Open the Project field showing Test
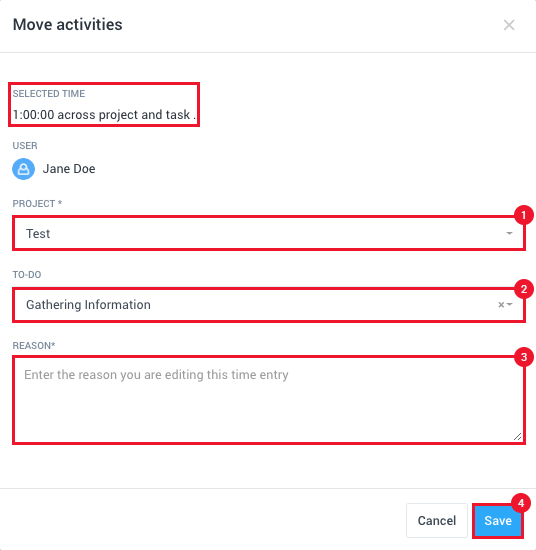Viewport: 536px width, 550px height. tap(269, 233)
